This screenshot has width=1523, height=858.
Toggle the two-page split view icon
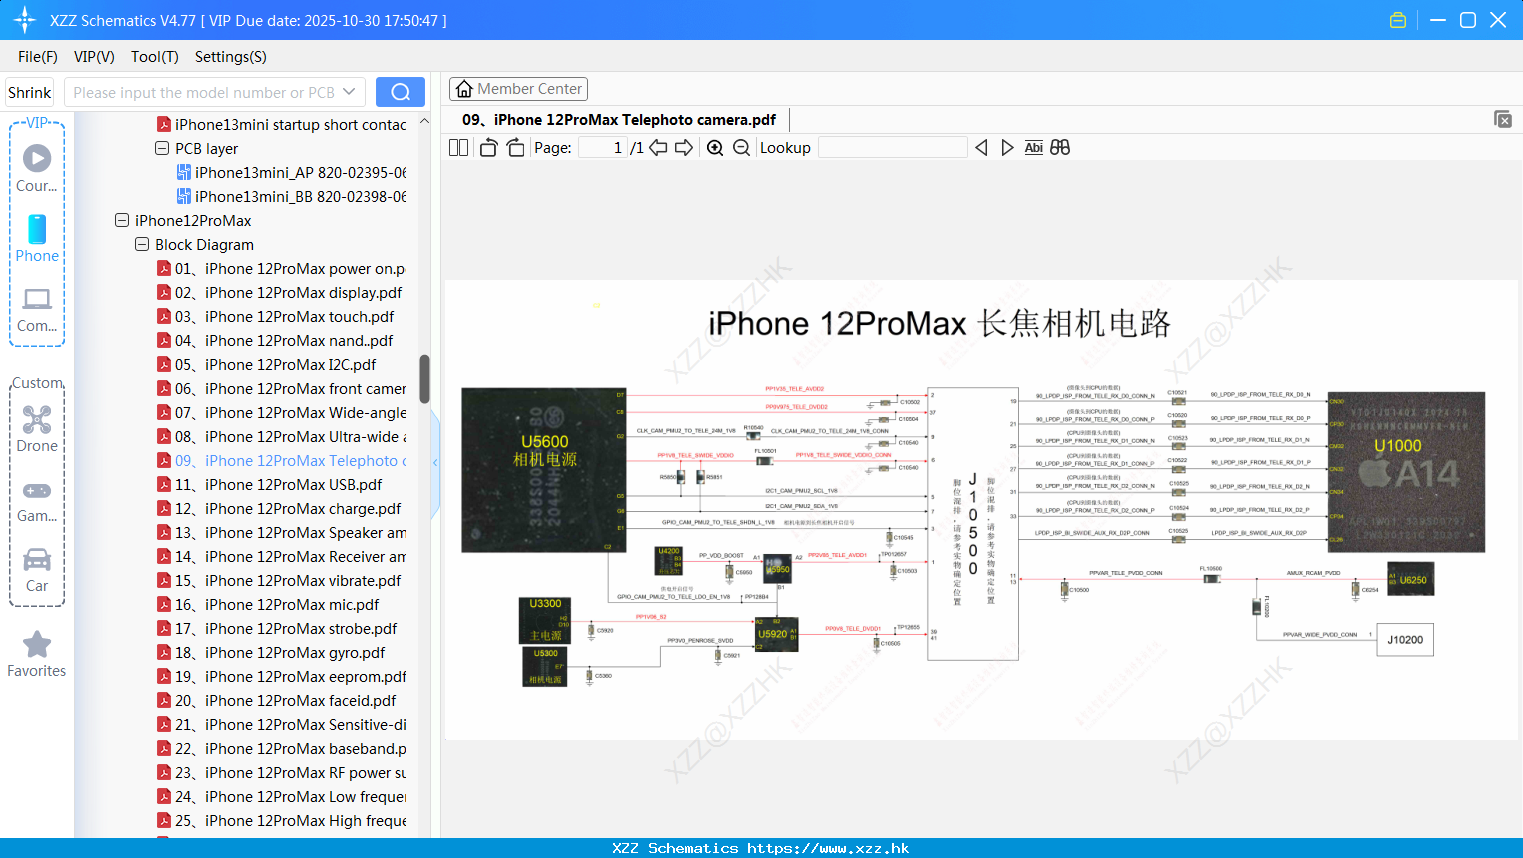coord(458,147)
